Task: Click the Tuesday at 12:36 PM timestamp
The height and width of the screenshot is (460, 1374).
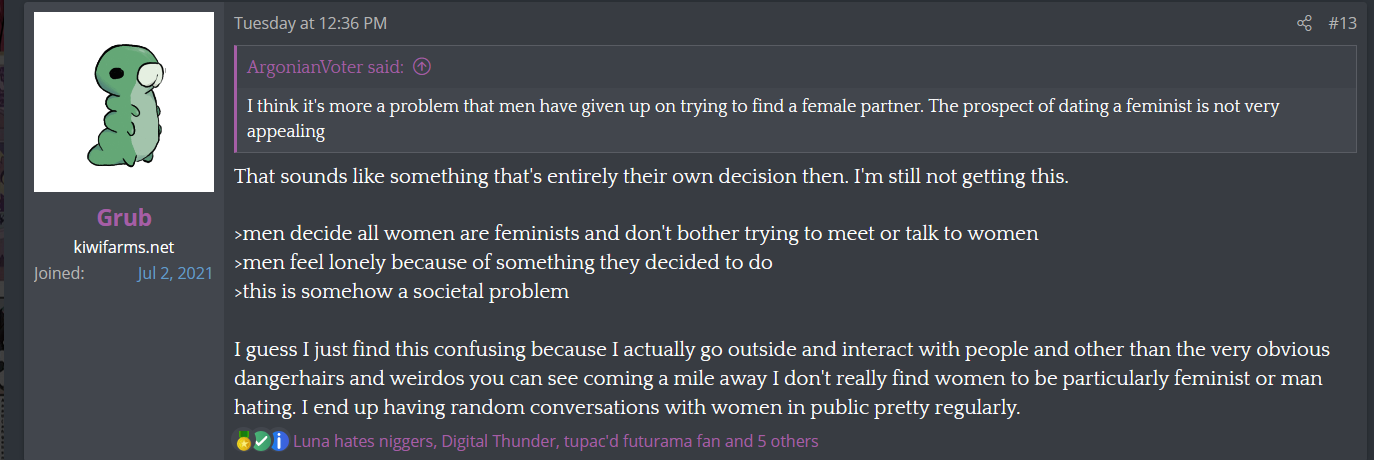Action: 310,23
